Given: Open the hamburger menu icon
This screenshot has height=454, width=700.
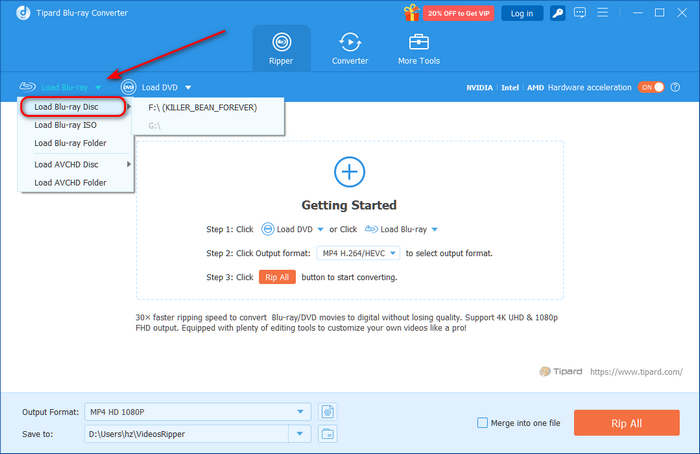Looking at the screenshot, I should point(603,12).
